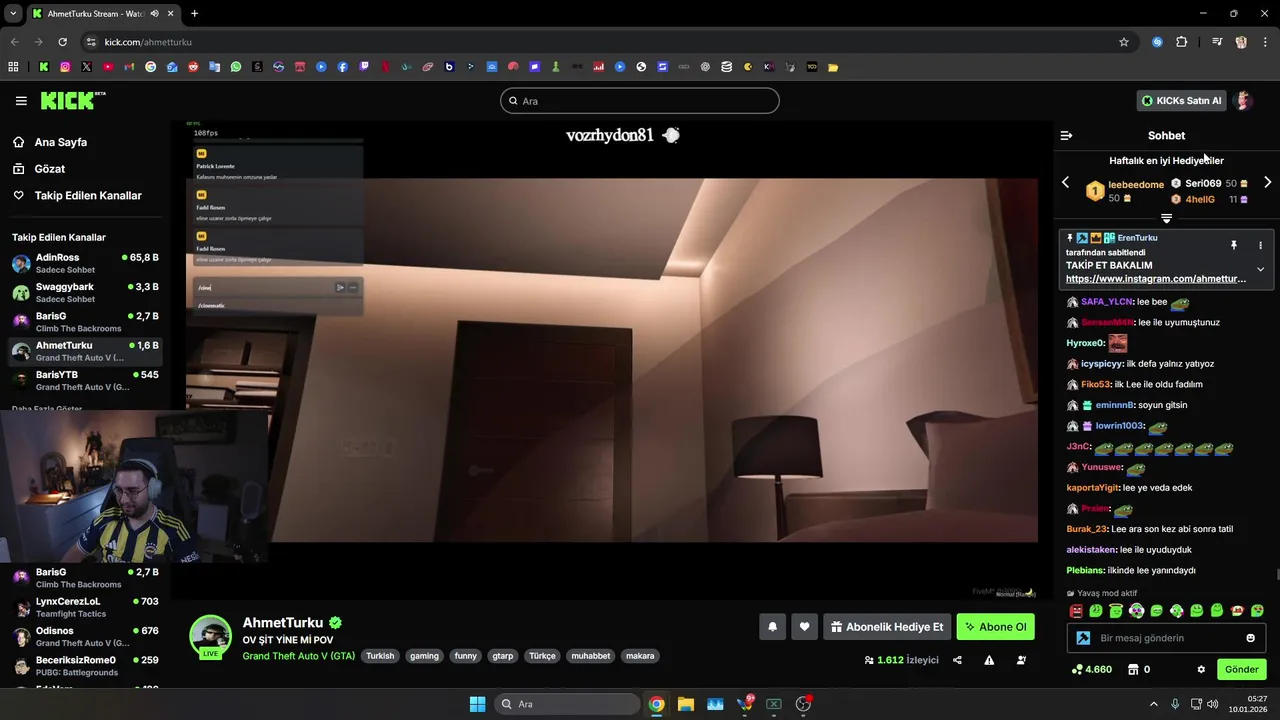Expand the pinned message chevron

(1260, 269)
